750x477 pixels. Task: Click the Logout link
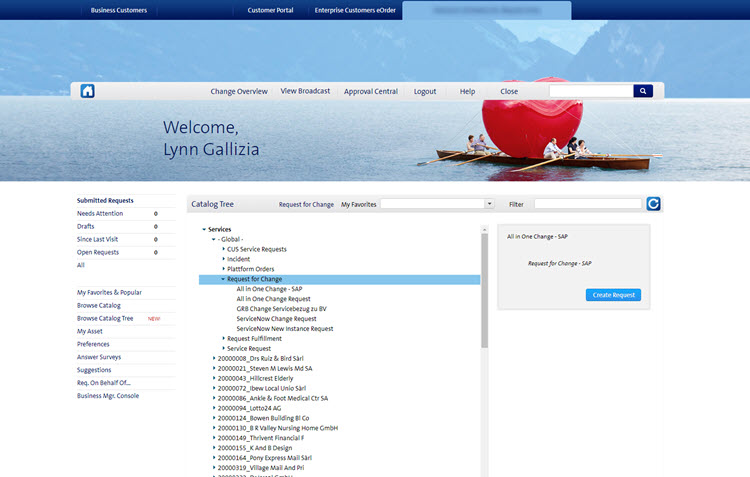(x=425, y=91)
